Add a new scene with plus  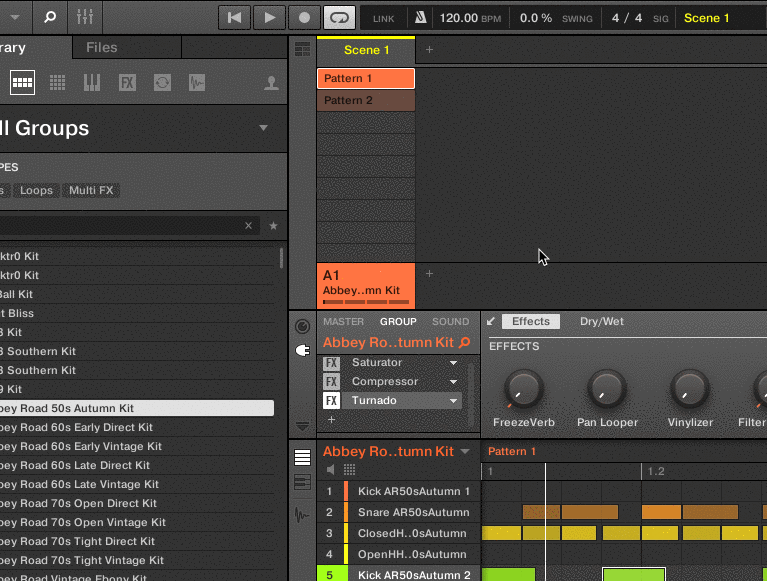point(429,49)
